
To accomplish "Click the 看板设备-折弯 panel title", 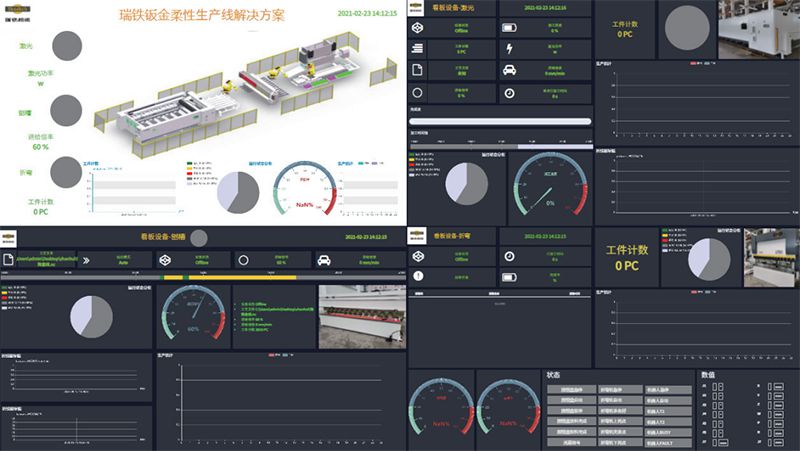I will [455, 235].
